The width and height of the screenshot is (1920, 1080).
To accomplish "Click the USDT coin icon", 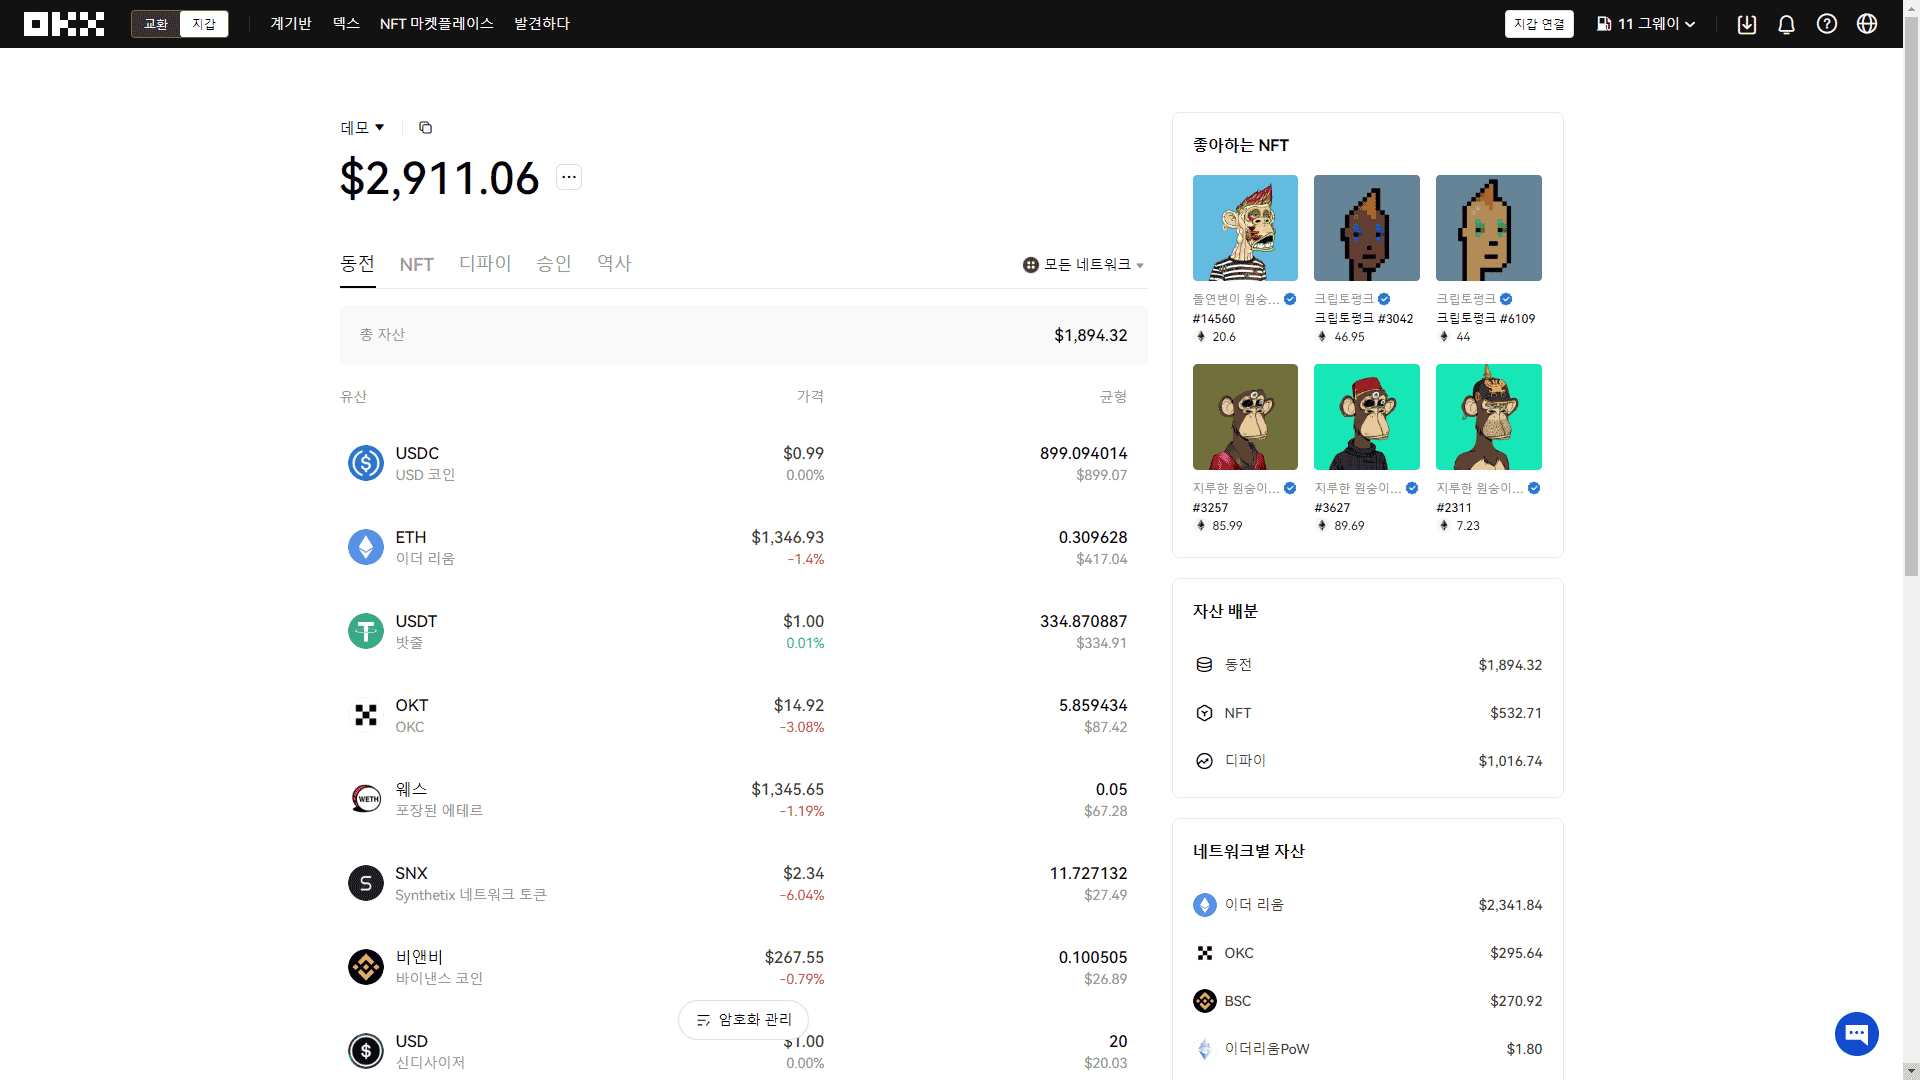I will tap(366, 631).
